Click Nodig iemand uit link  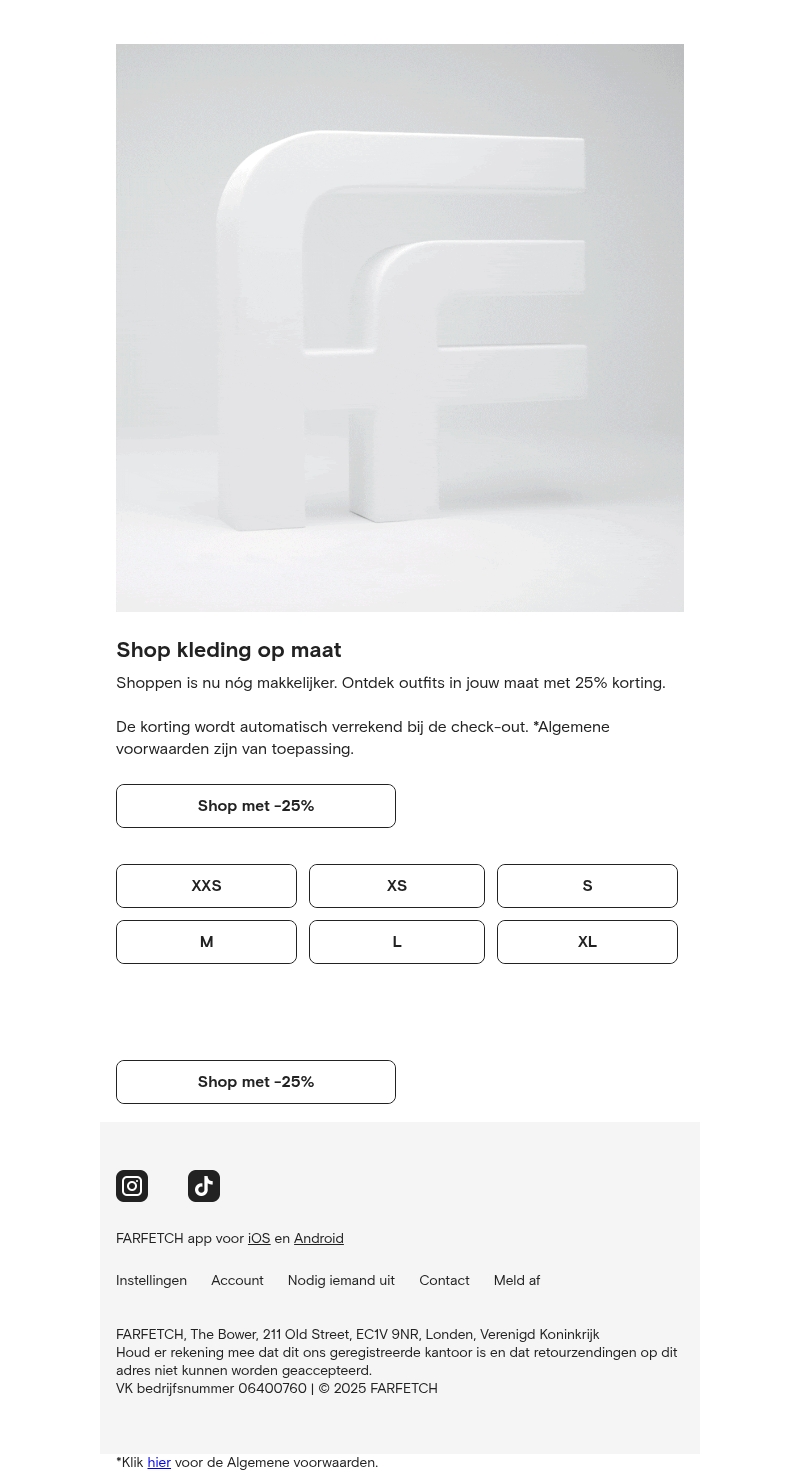(341, 1280)
